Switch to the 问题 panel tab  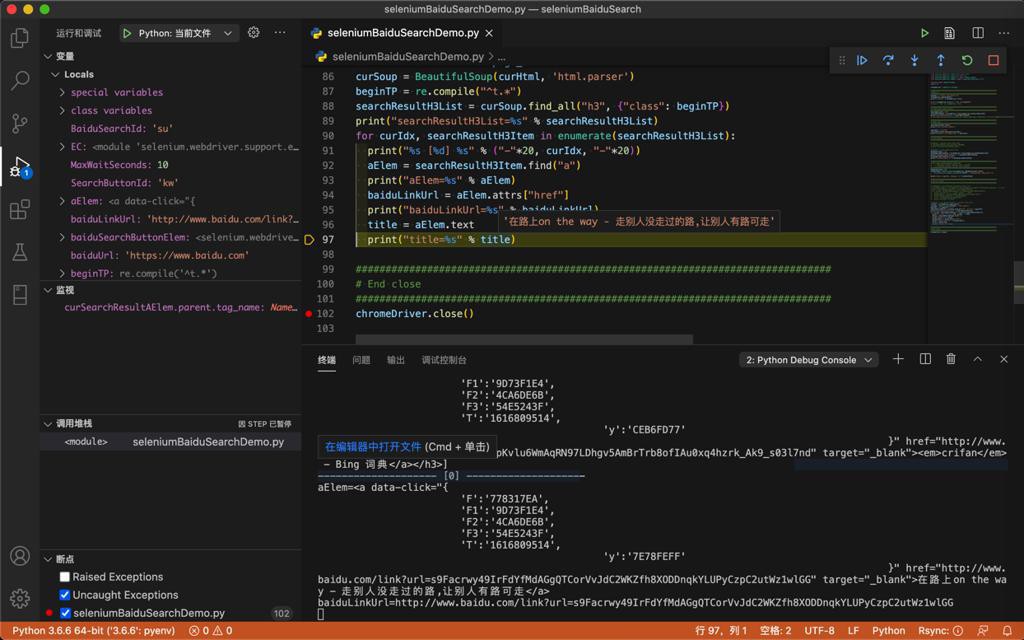361,360
